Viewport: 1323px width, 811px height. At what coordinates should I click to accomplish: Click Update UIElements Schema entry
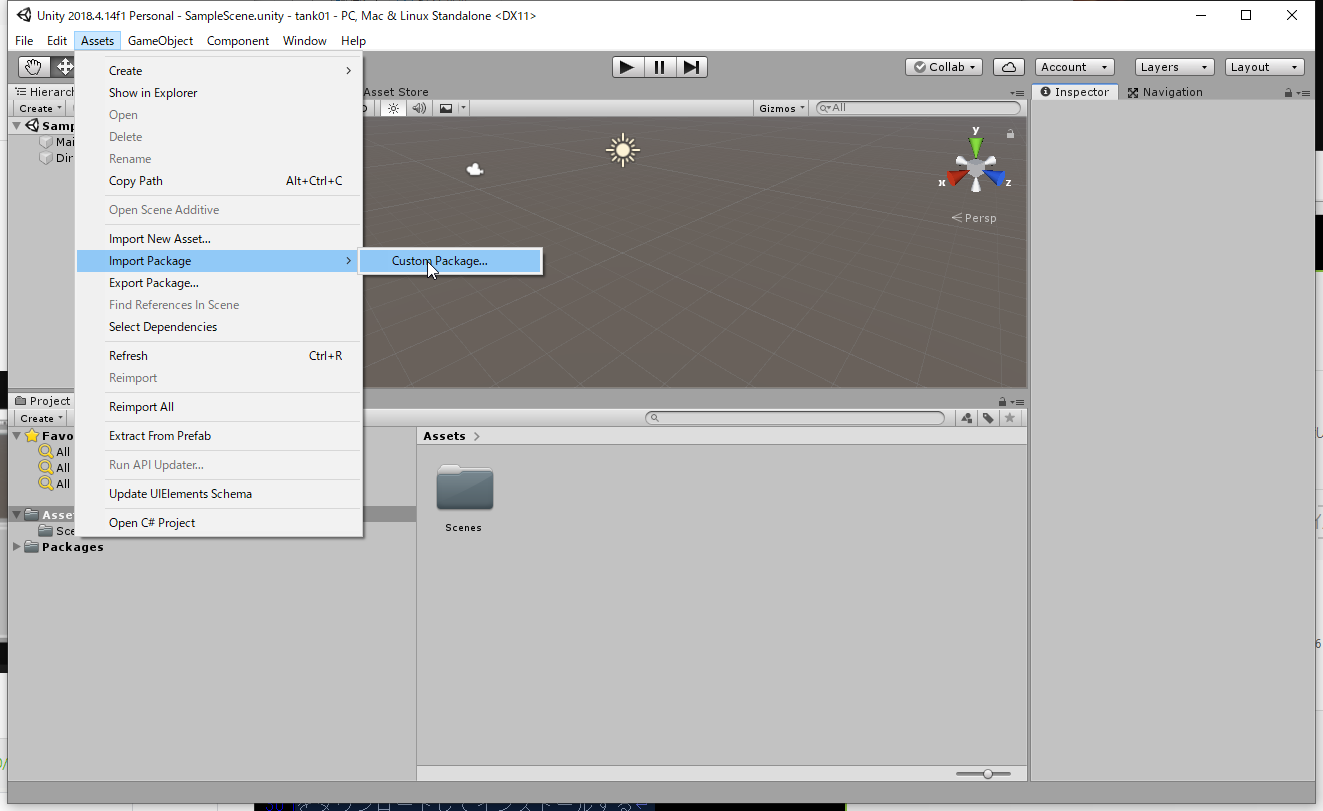coord(219,494)
